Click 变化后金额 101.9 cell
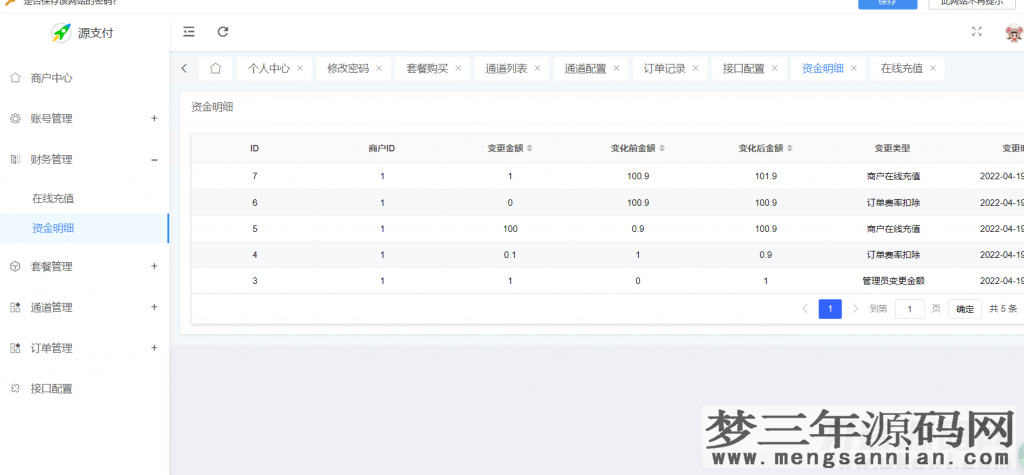 [x=766, y=176]
